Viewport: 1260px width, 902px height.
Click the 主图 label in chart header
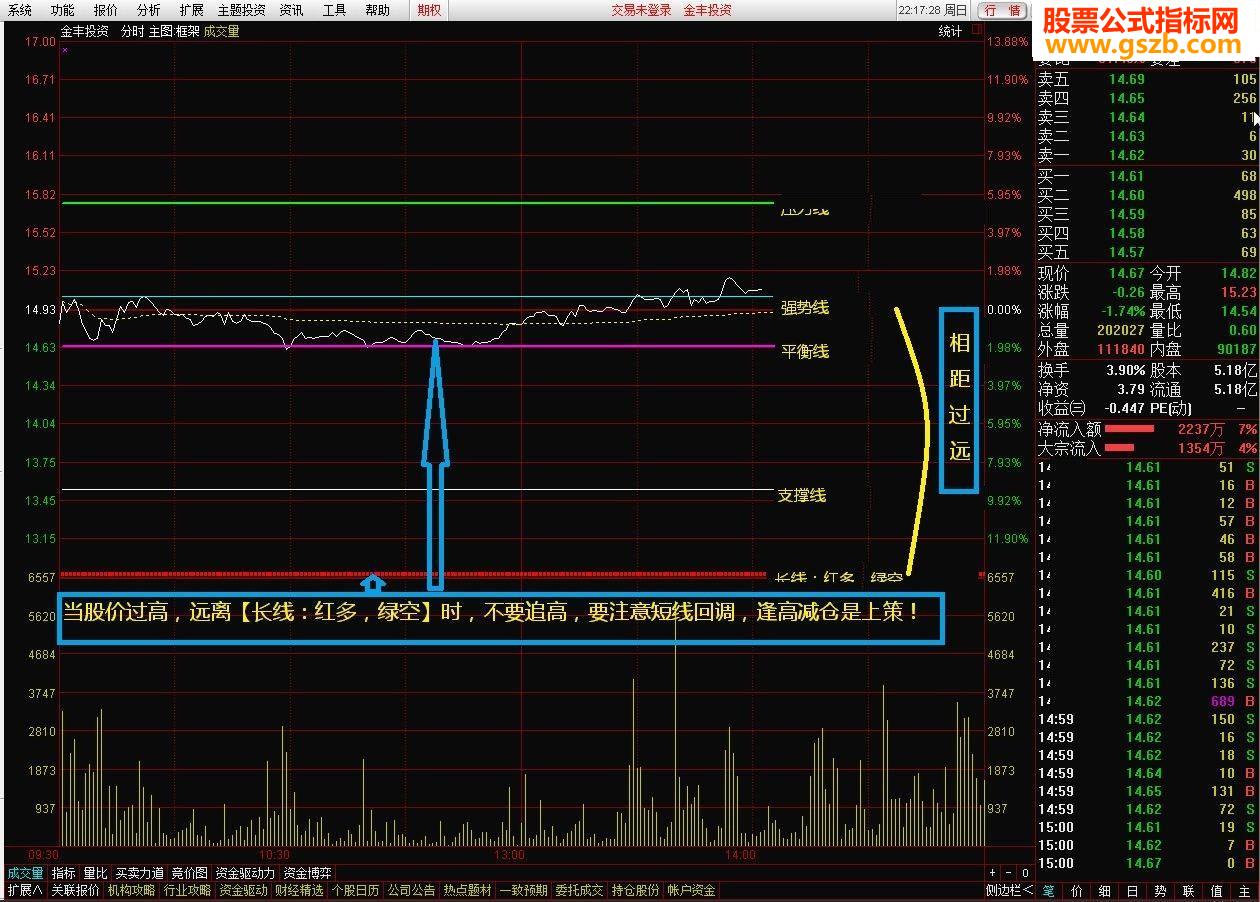coord(160,31)
